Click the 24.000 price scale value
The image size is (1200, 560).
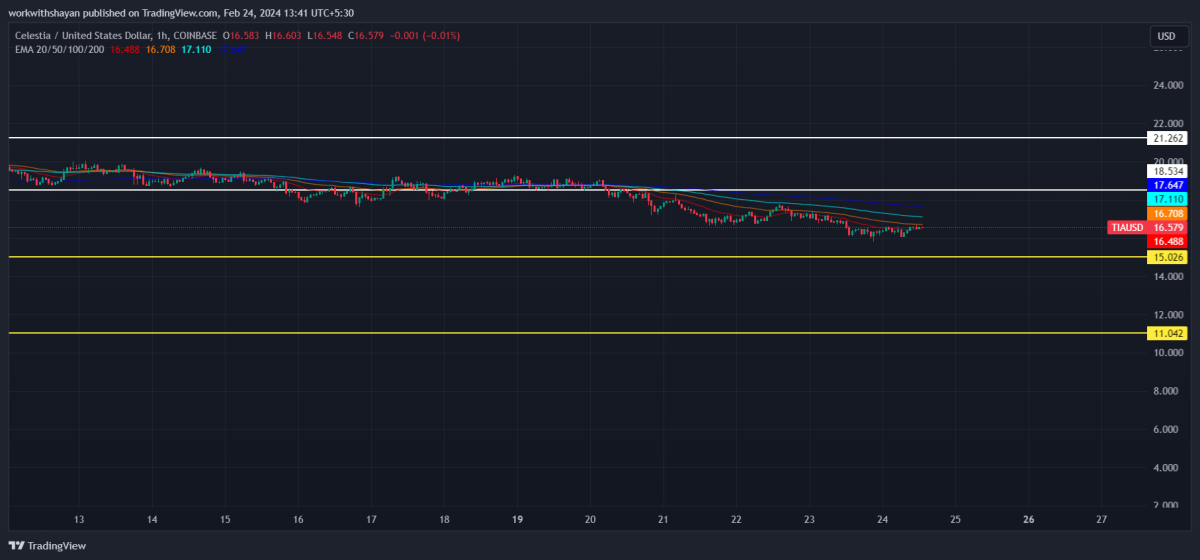coord(1168,86)
